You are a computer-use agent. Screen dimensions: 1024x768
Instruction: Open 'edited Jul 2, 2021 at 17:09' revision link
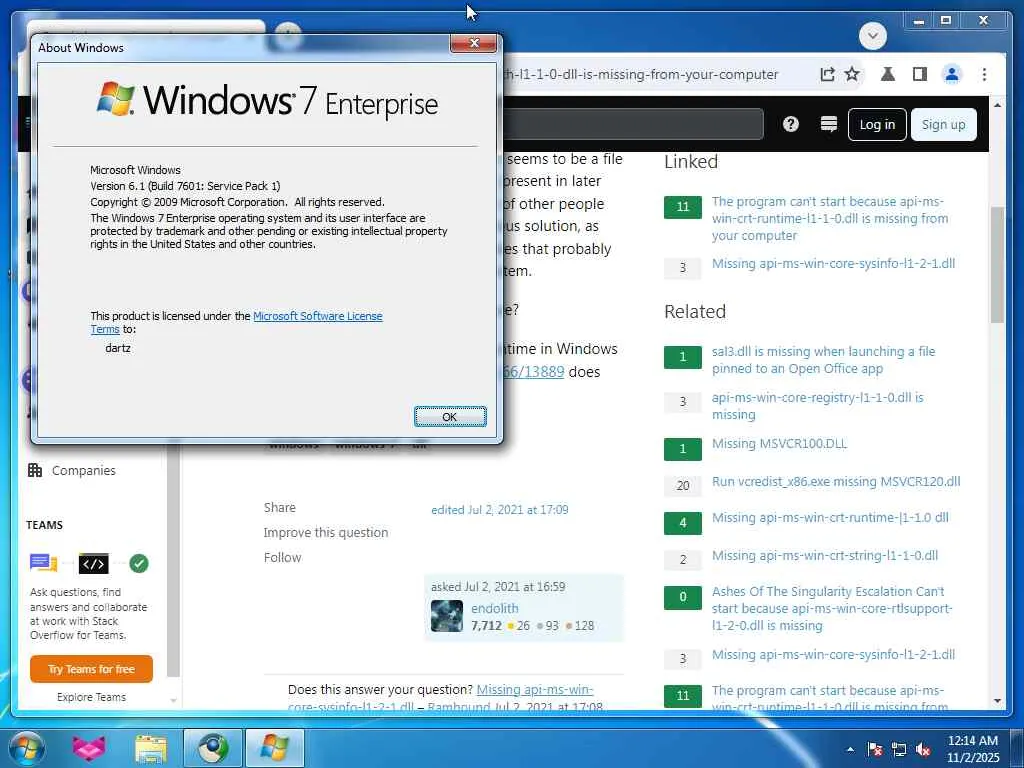[500, 509]
